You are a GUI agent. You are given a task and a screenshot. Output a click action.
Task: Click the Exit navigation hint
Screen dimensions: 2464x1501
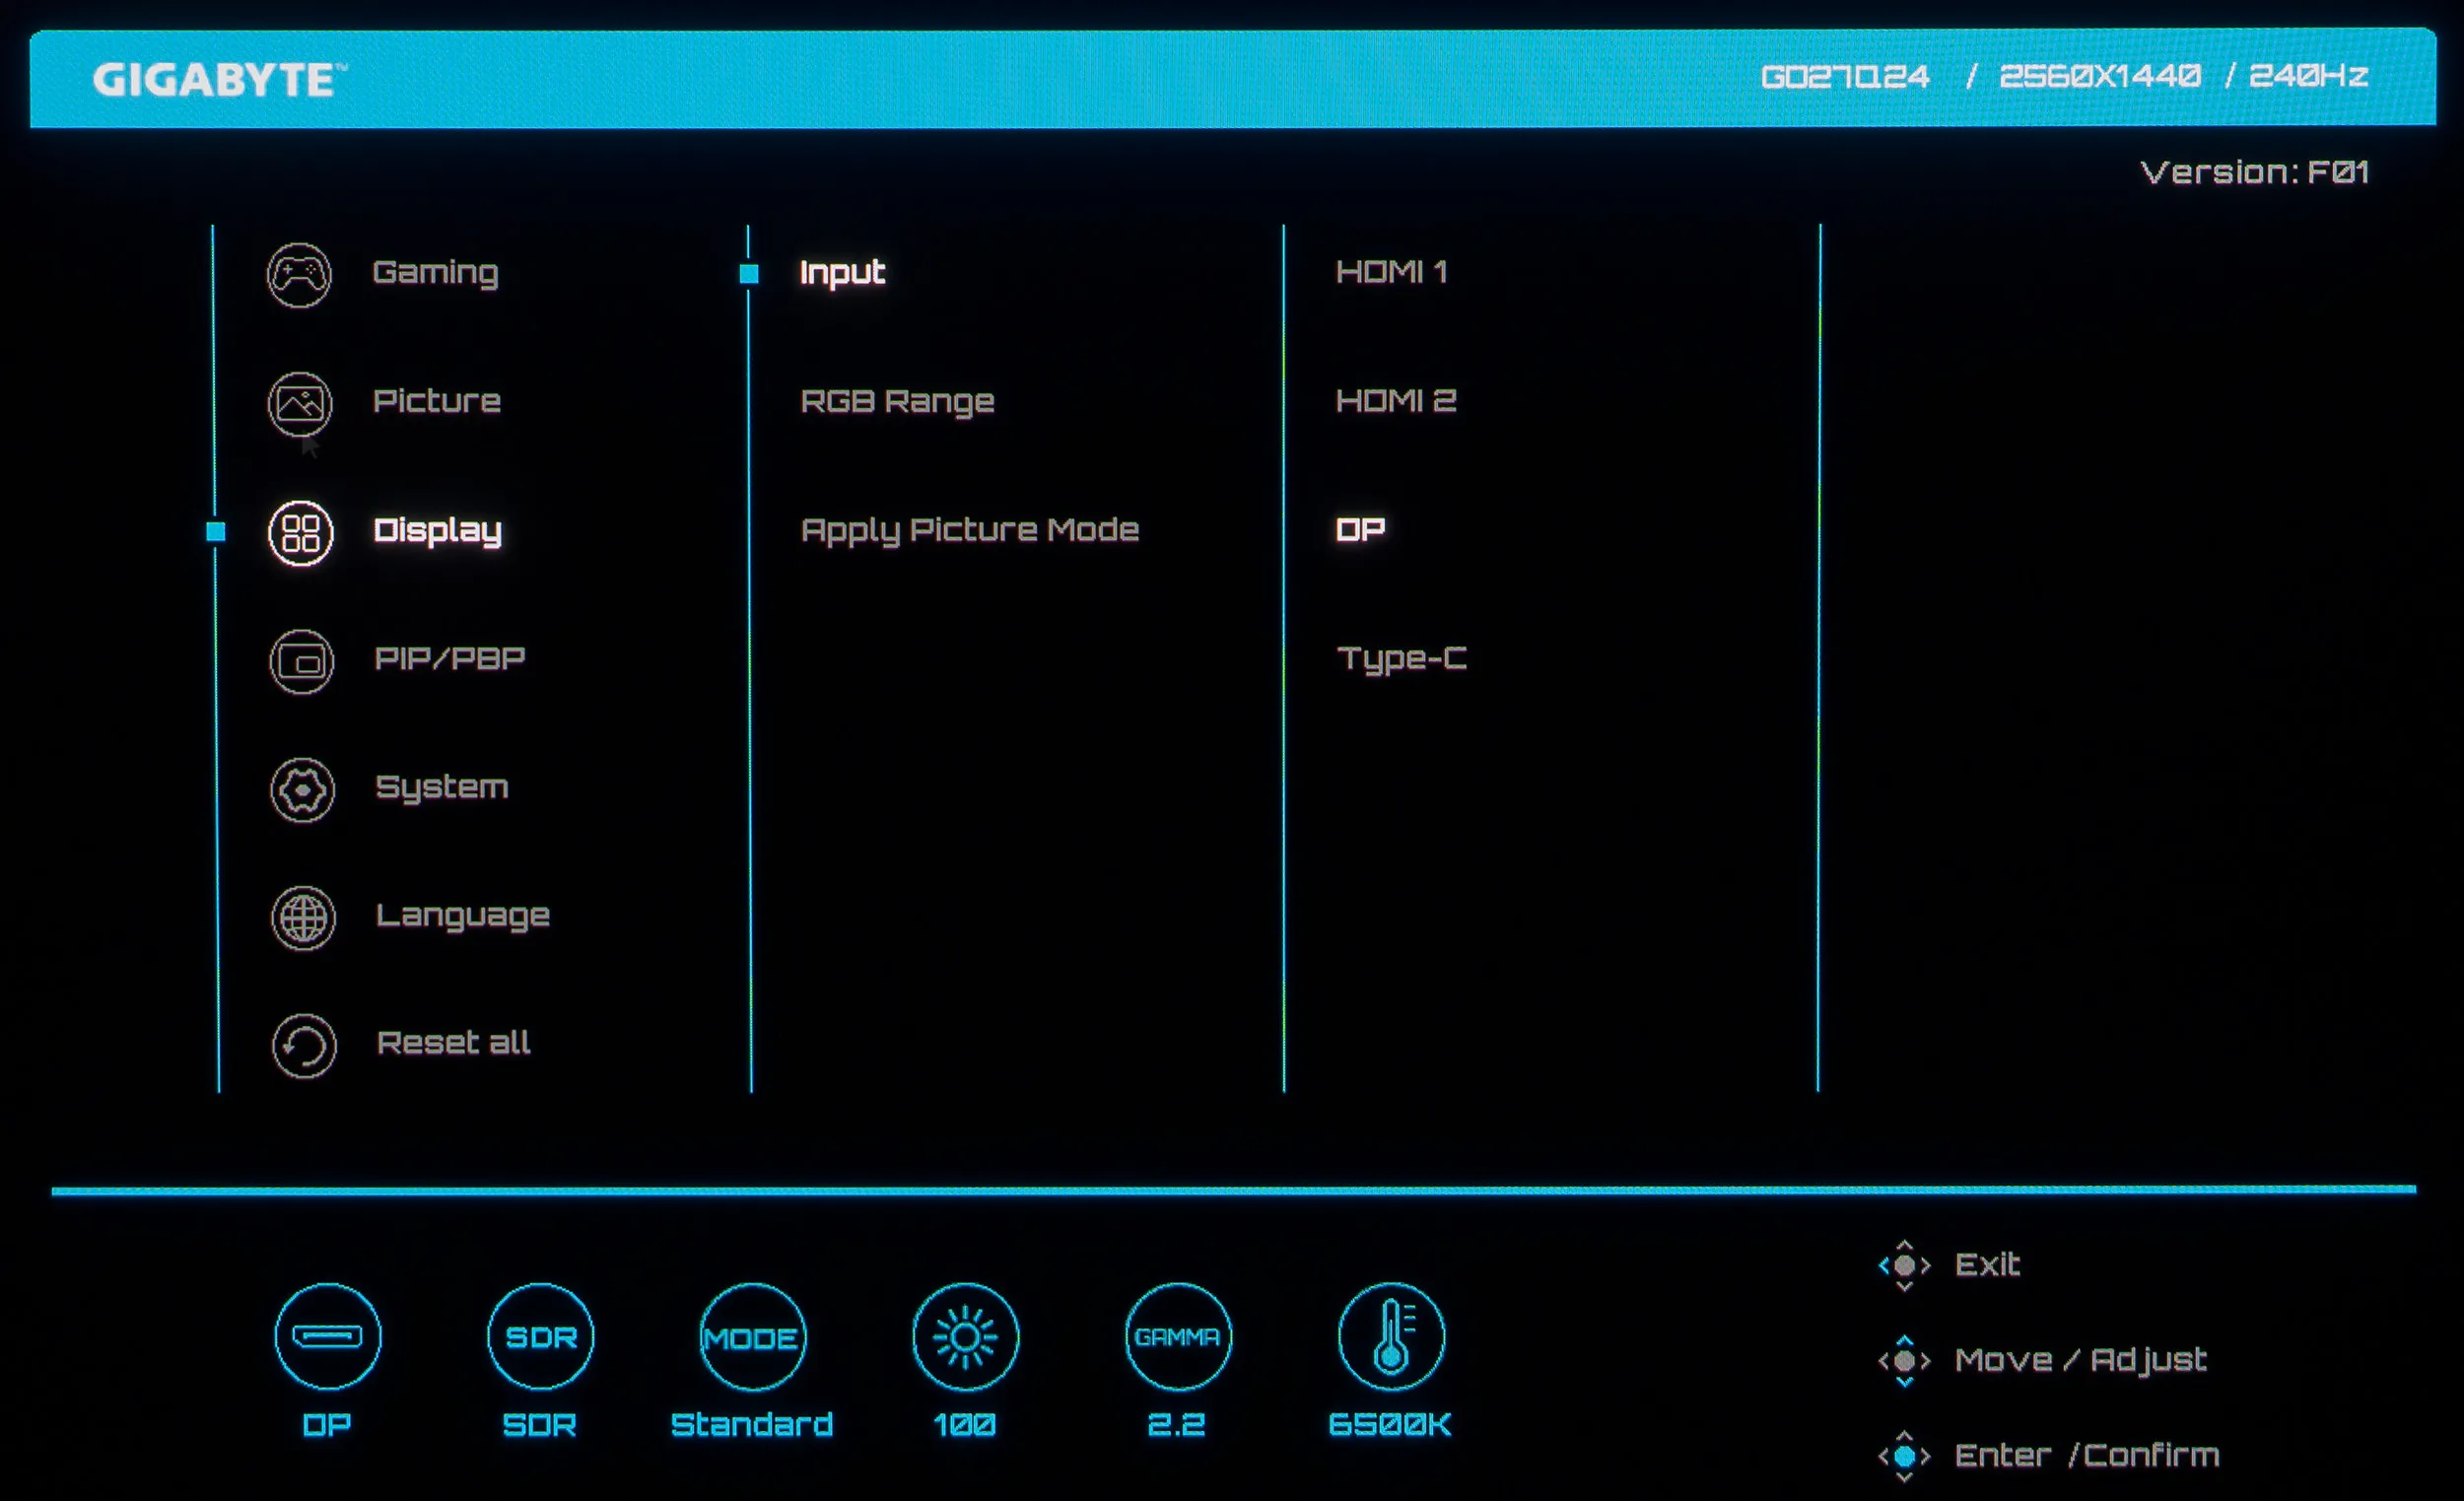click(x=1986, y=1265)
